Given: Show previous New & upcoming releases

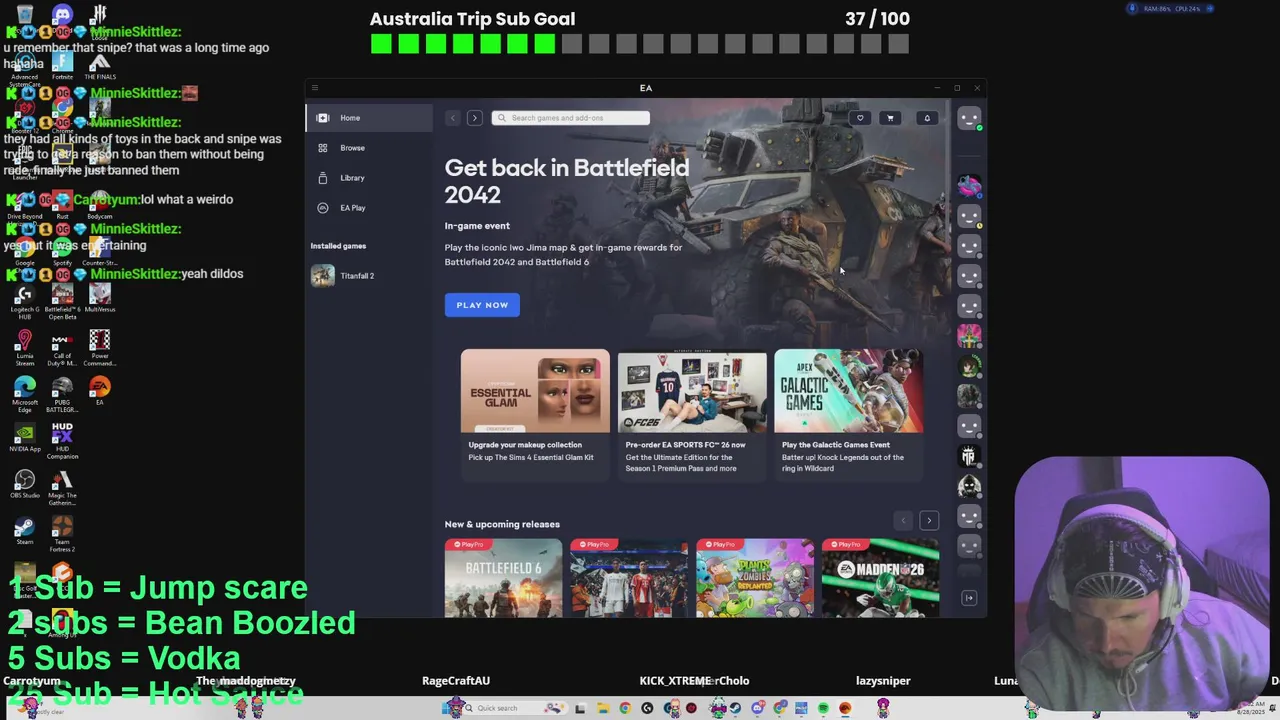Looking at the screenshot, I should (x=903, y=520).
